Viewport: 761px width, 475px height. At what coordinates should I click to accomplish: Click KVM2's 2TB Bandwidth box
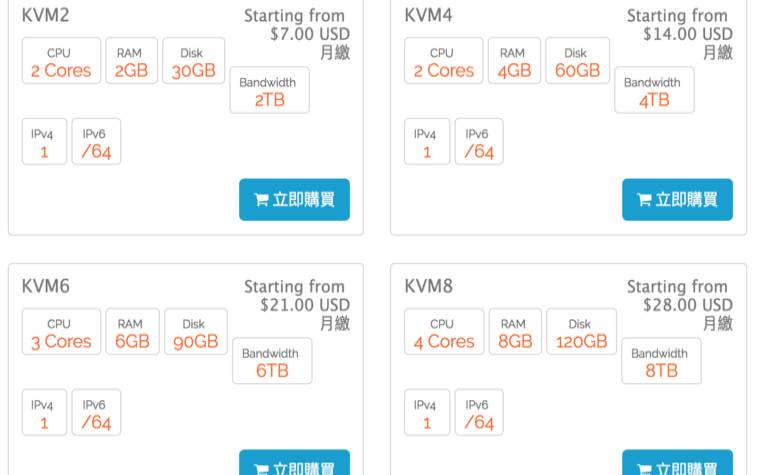point(269,90)
